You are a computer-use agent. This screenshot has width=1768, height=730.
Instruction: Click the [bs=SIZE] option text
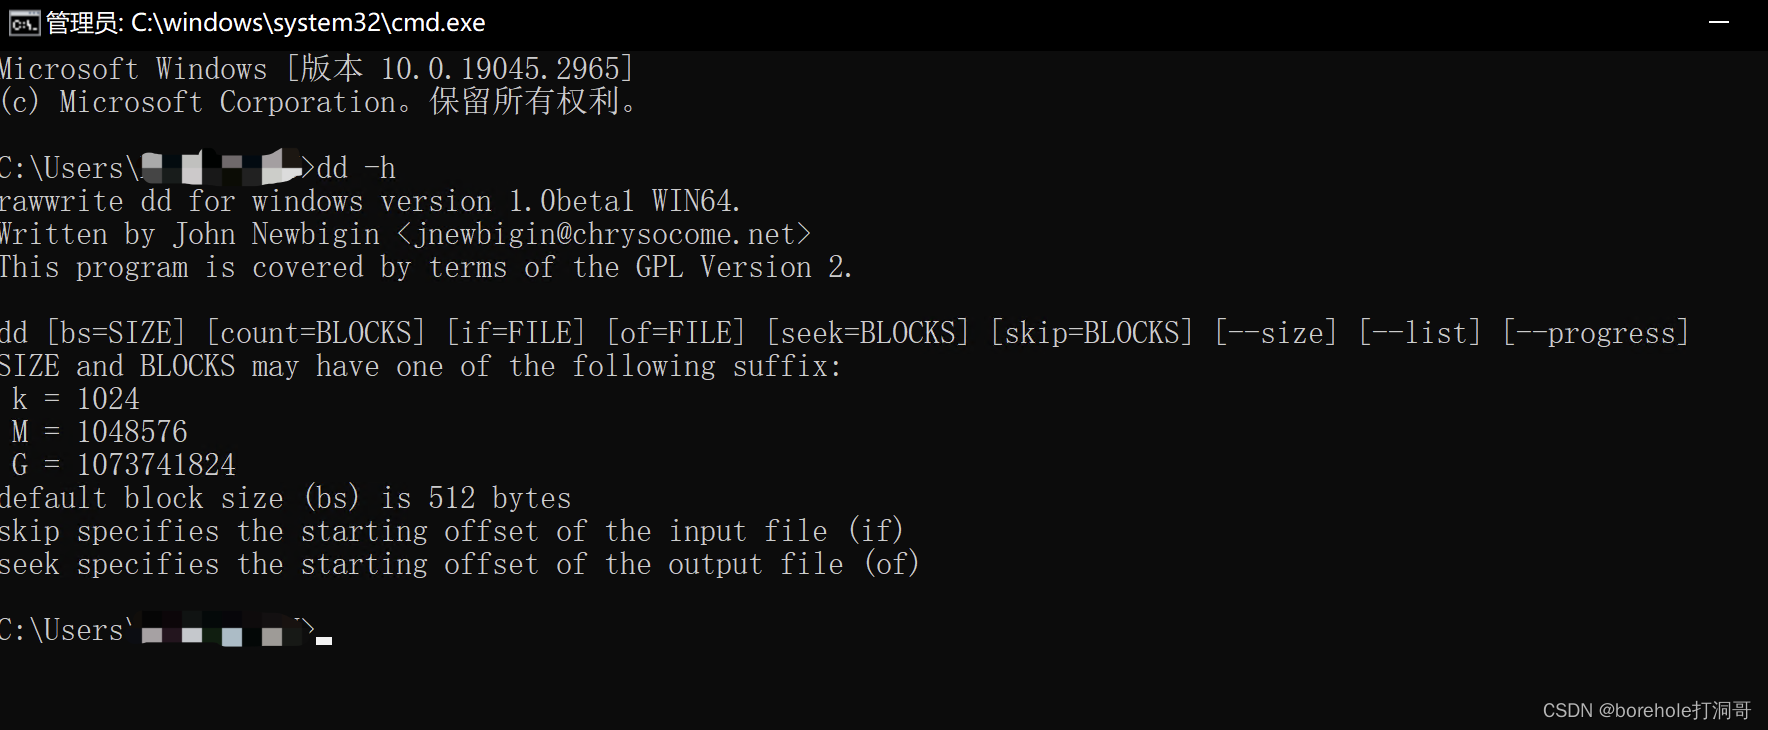(116, 333)
